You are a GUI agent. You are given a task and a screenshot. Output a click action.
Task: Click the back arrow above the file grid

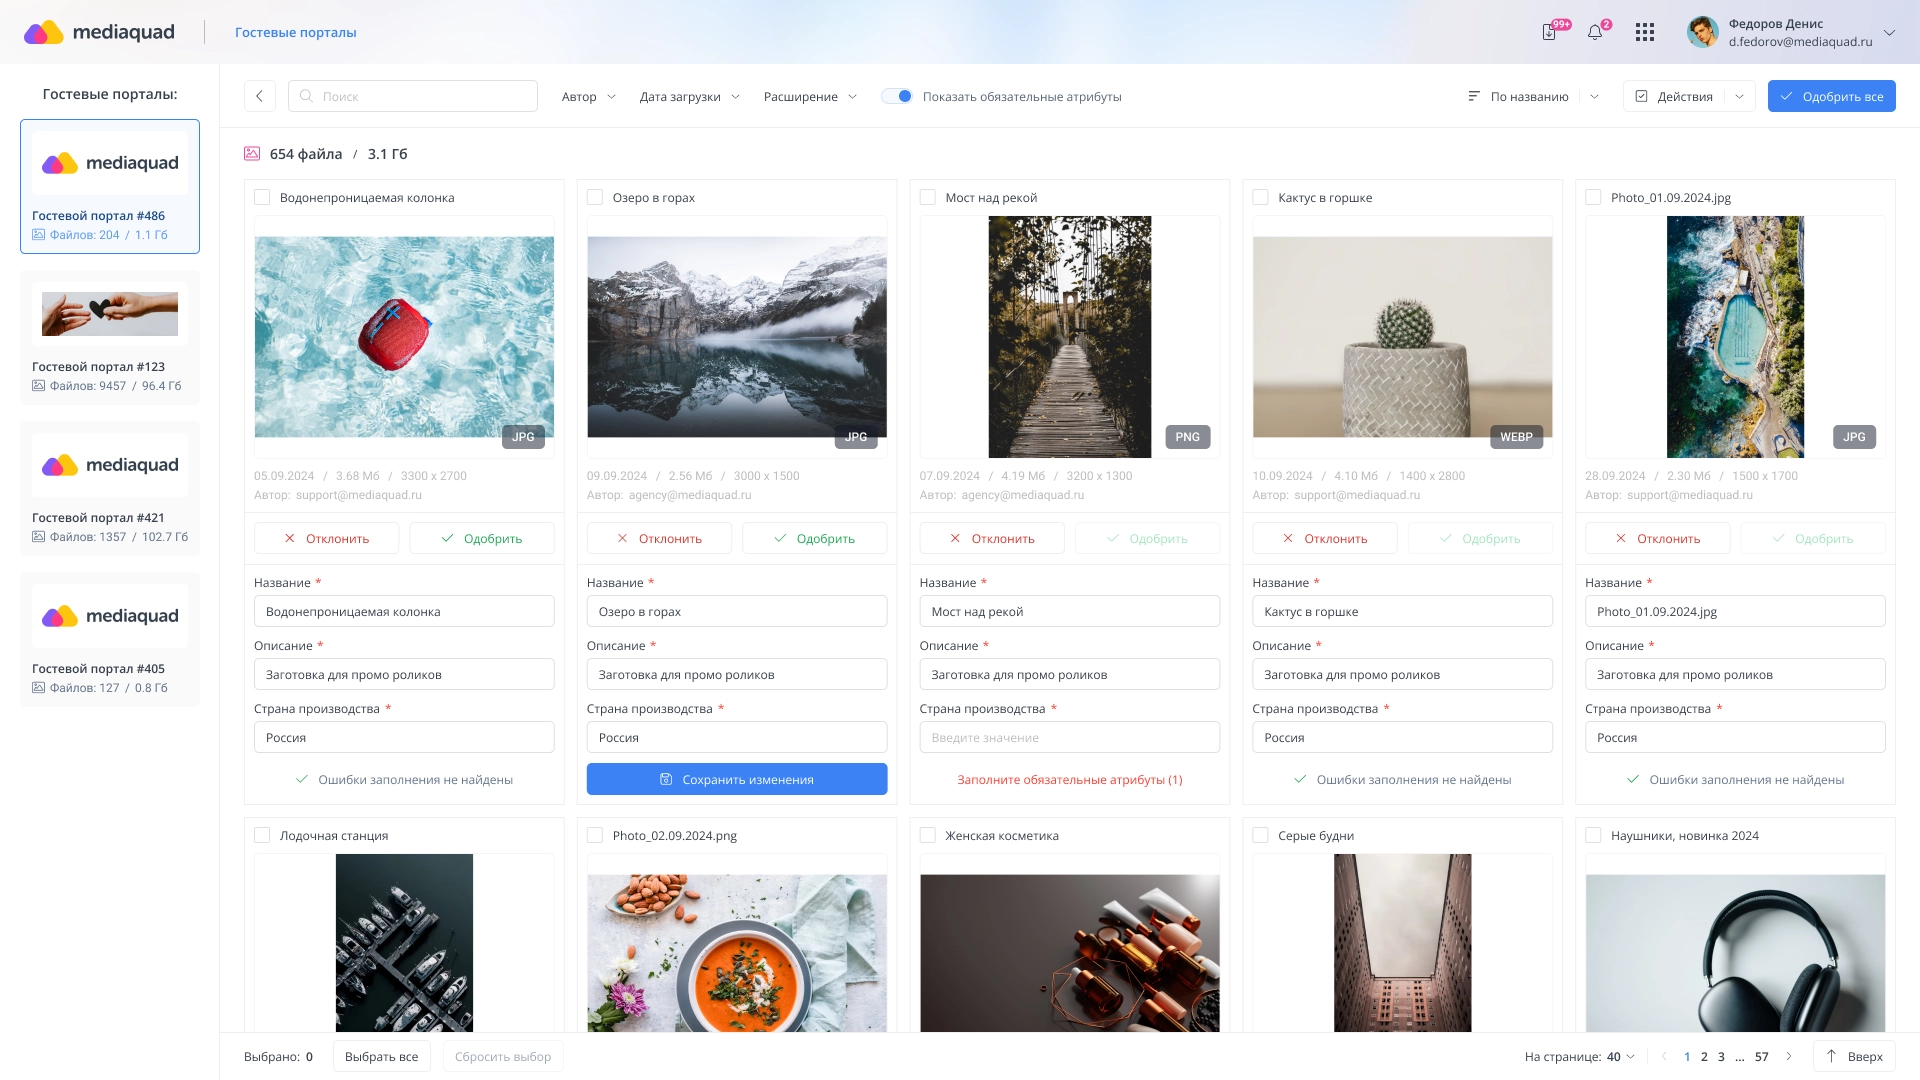[x=259, y=96]
